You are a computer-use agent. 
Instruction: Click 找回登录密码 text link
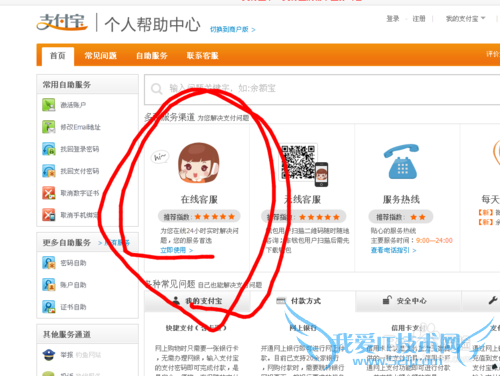(x=80, y=149)
